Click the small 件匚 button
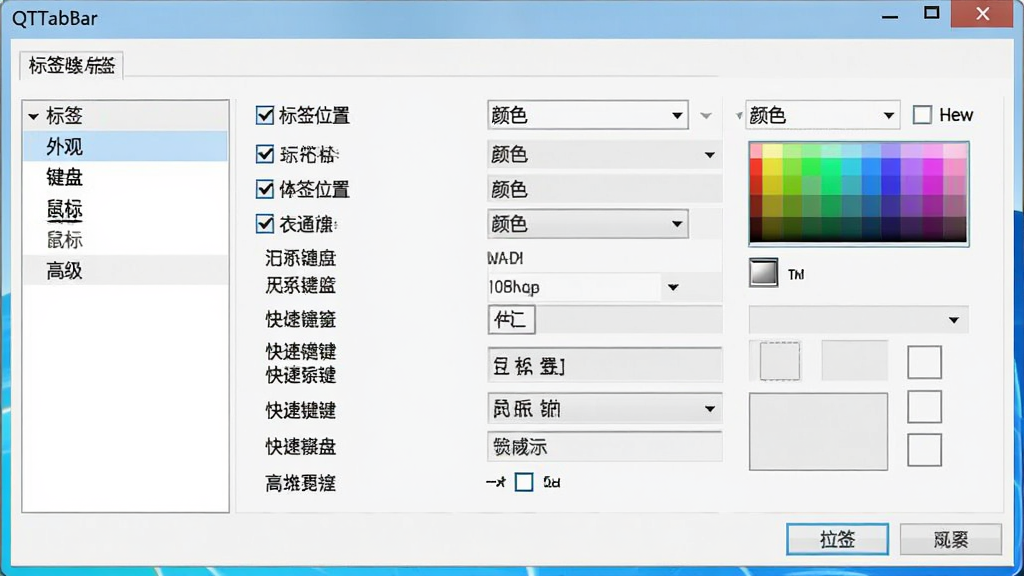1024x576 pixels. (x=511, y=319)
